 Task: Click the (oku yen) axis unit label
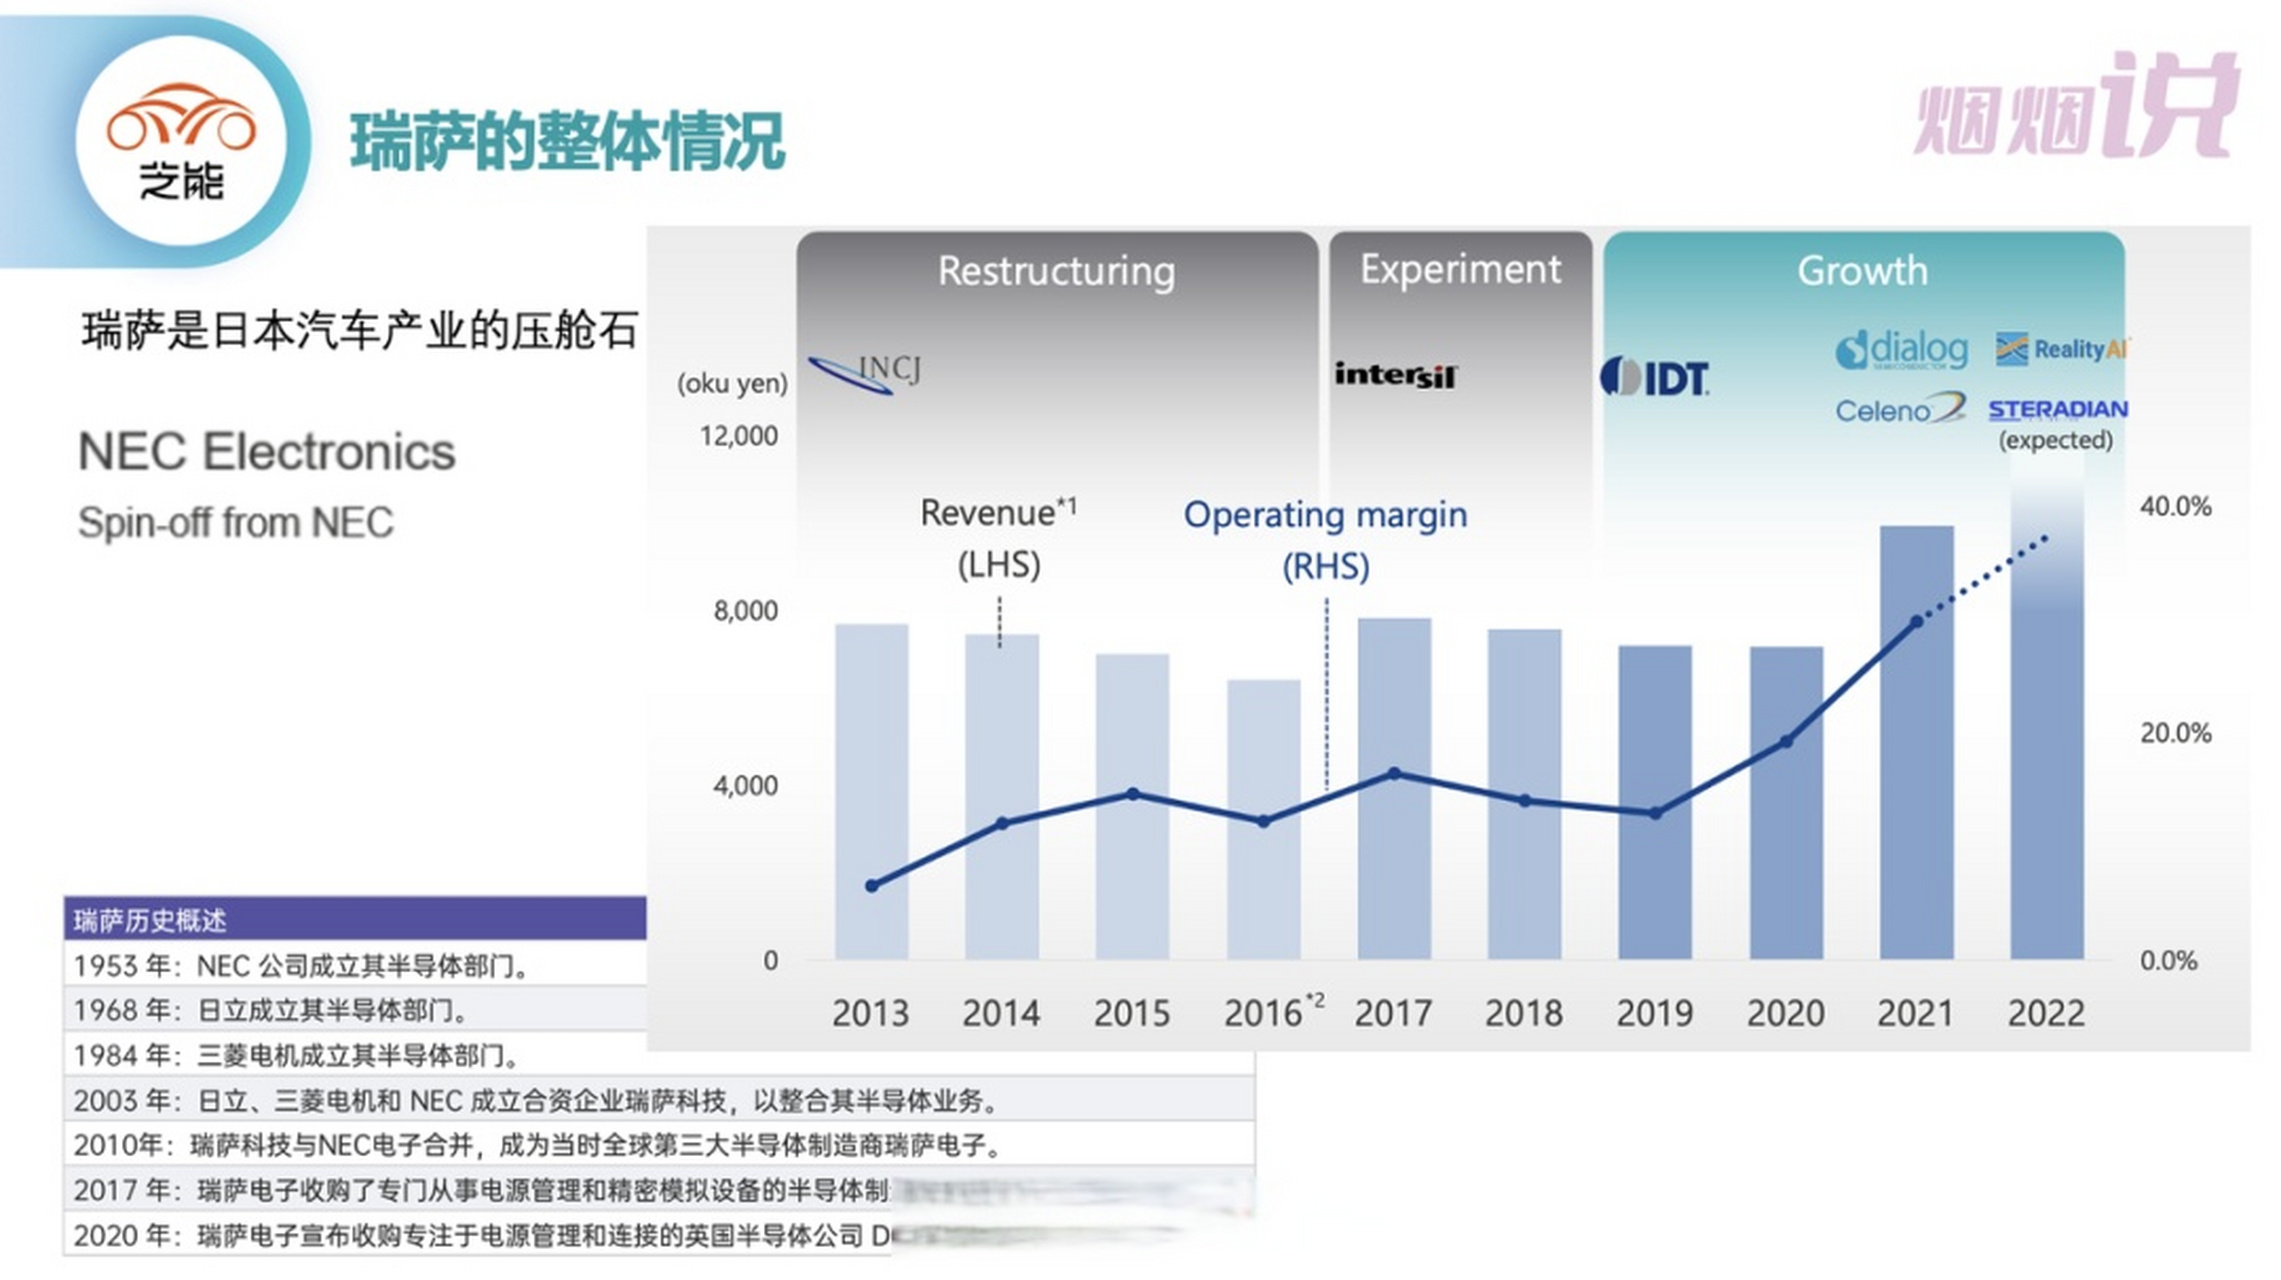(x=732, y=383)
